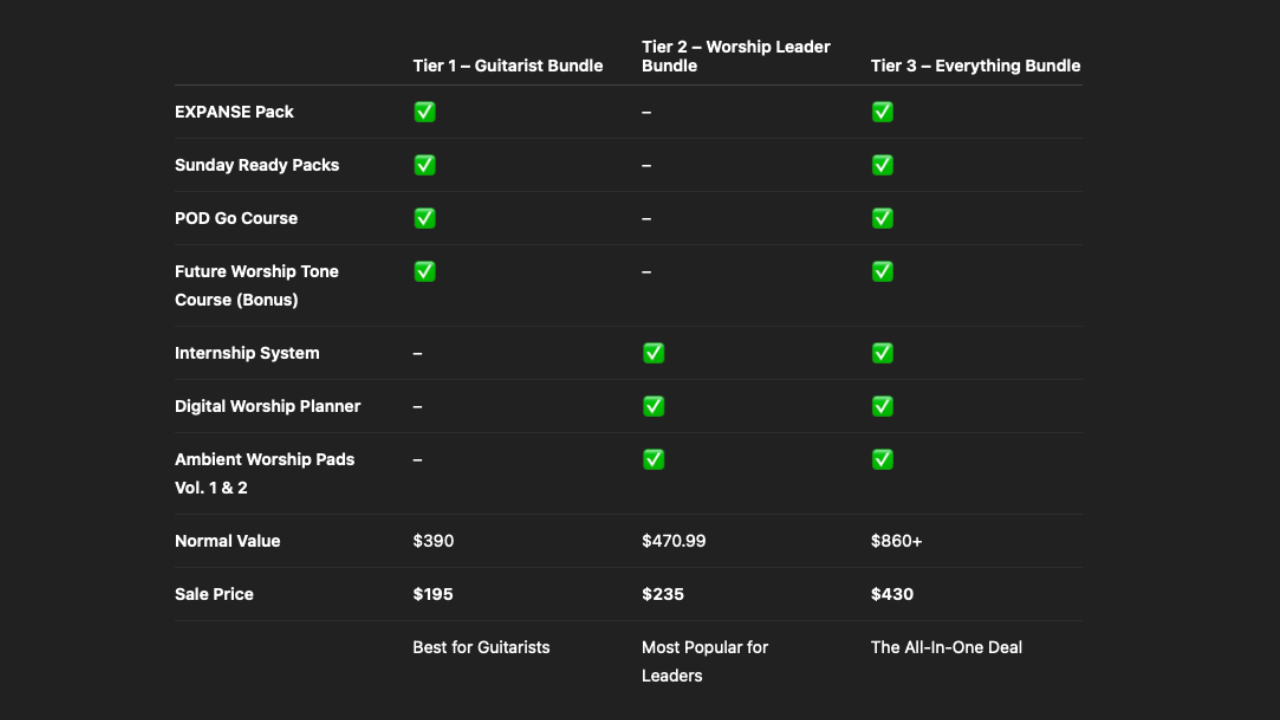This screenshot has height=720, width=1280.
Task: Click the Normal Value row label
Action: point(227,541)
